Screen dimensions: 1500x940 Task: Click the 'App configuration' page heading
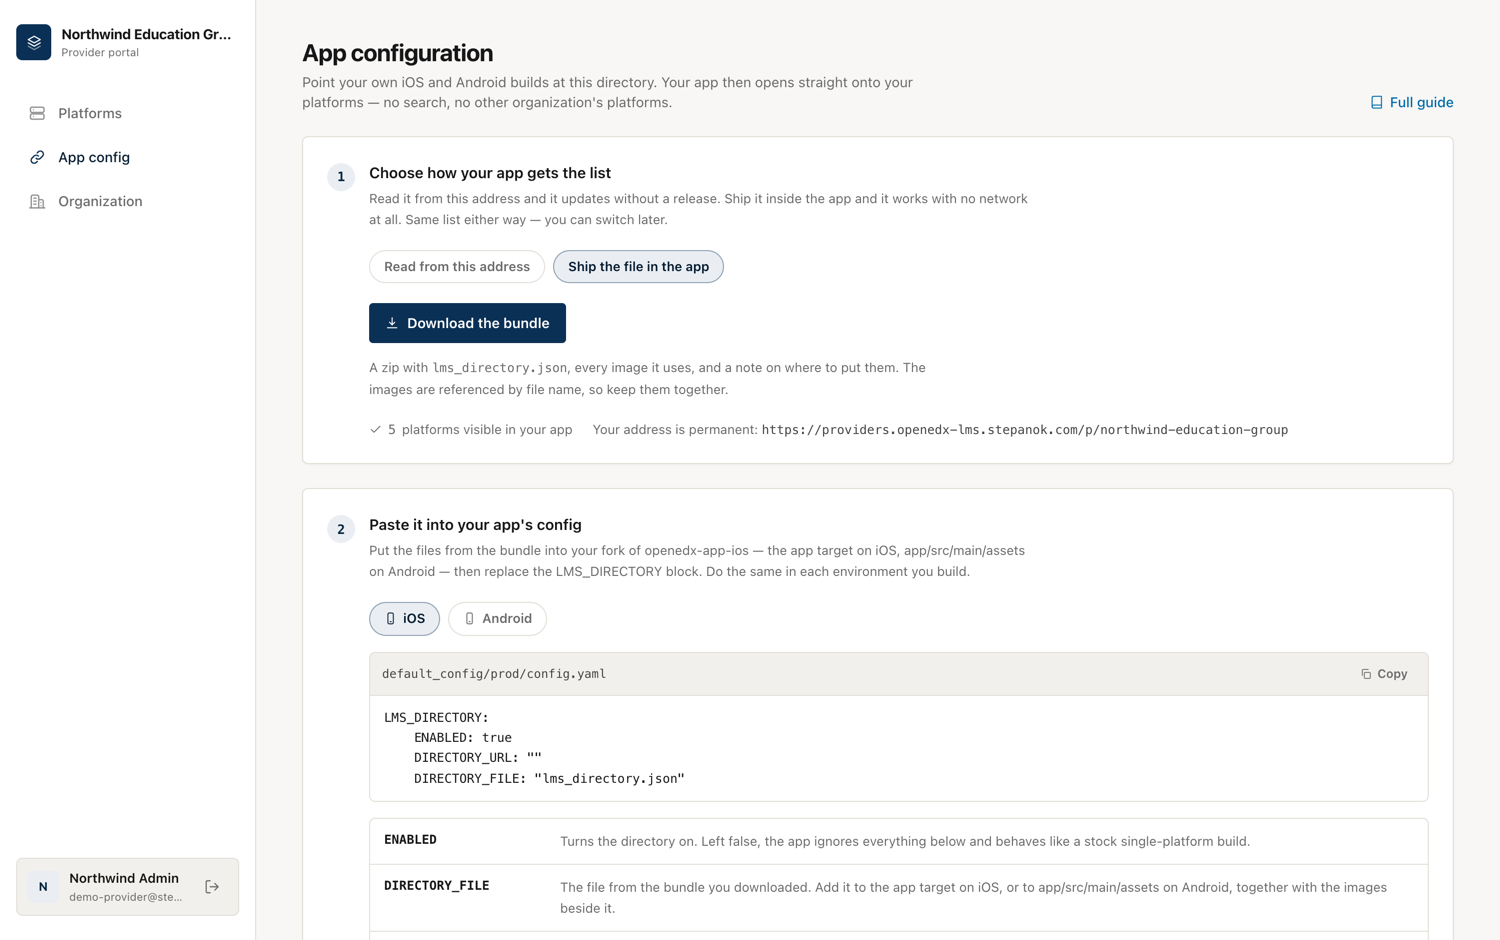coord(397,53)
